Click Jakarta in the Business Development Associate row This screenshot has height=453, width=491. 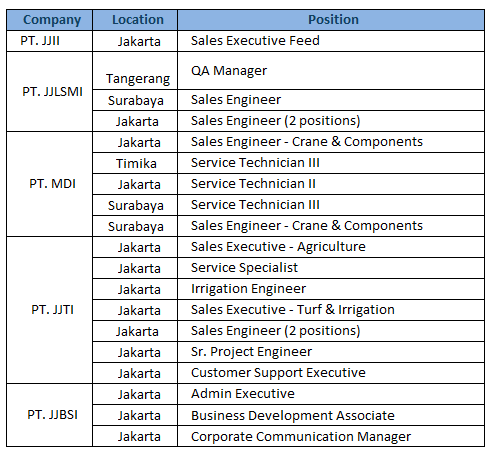(135, 415)
